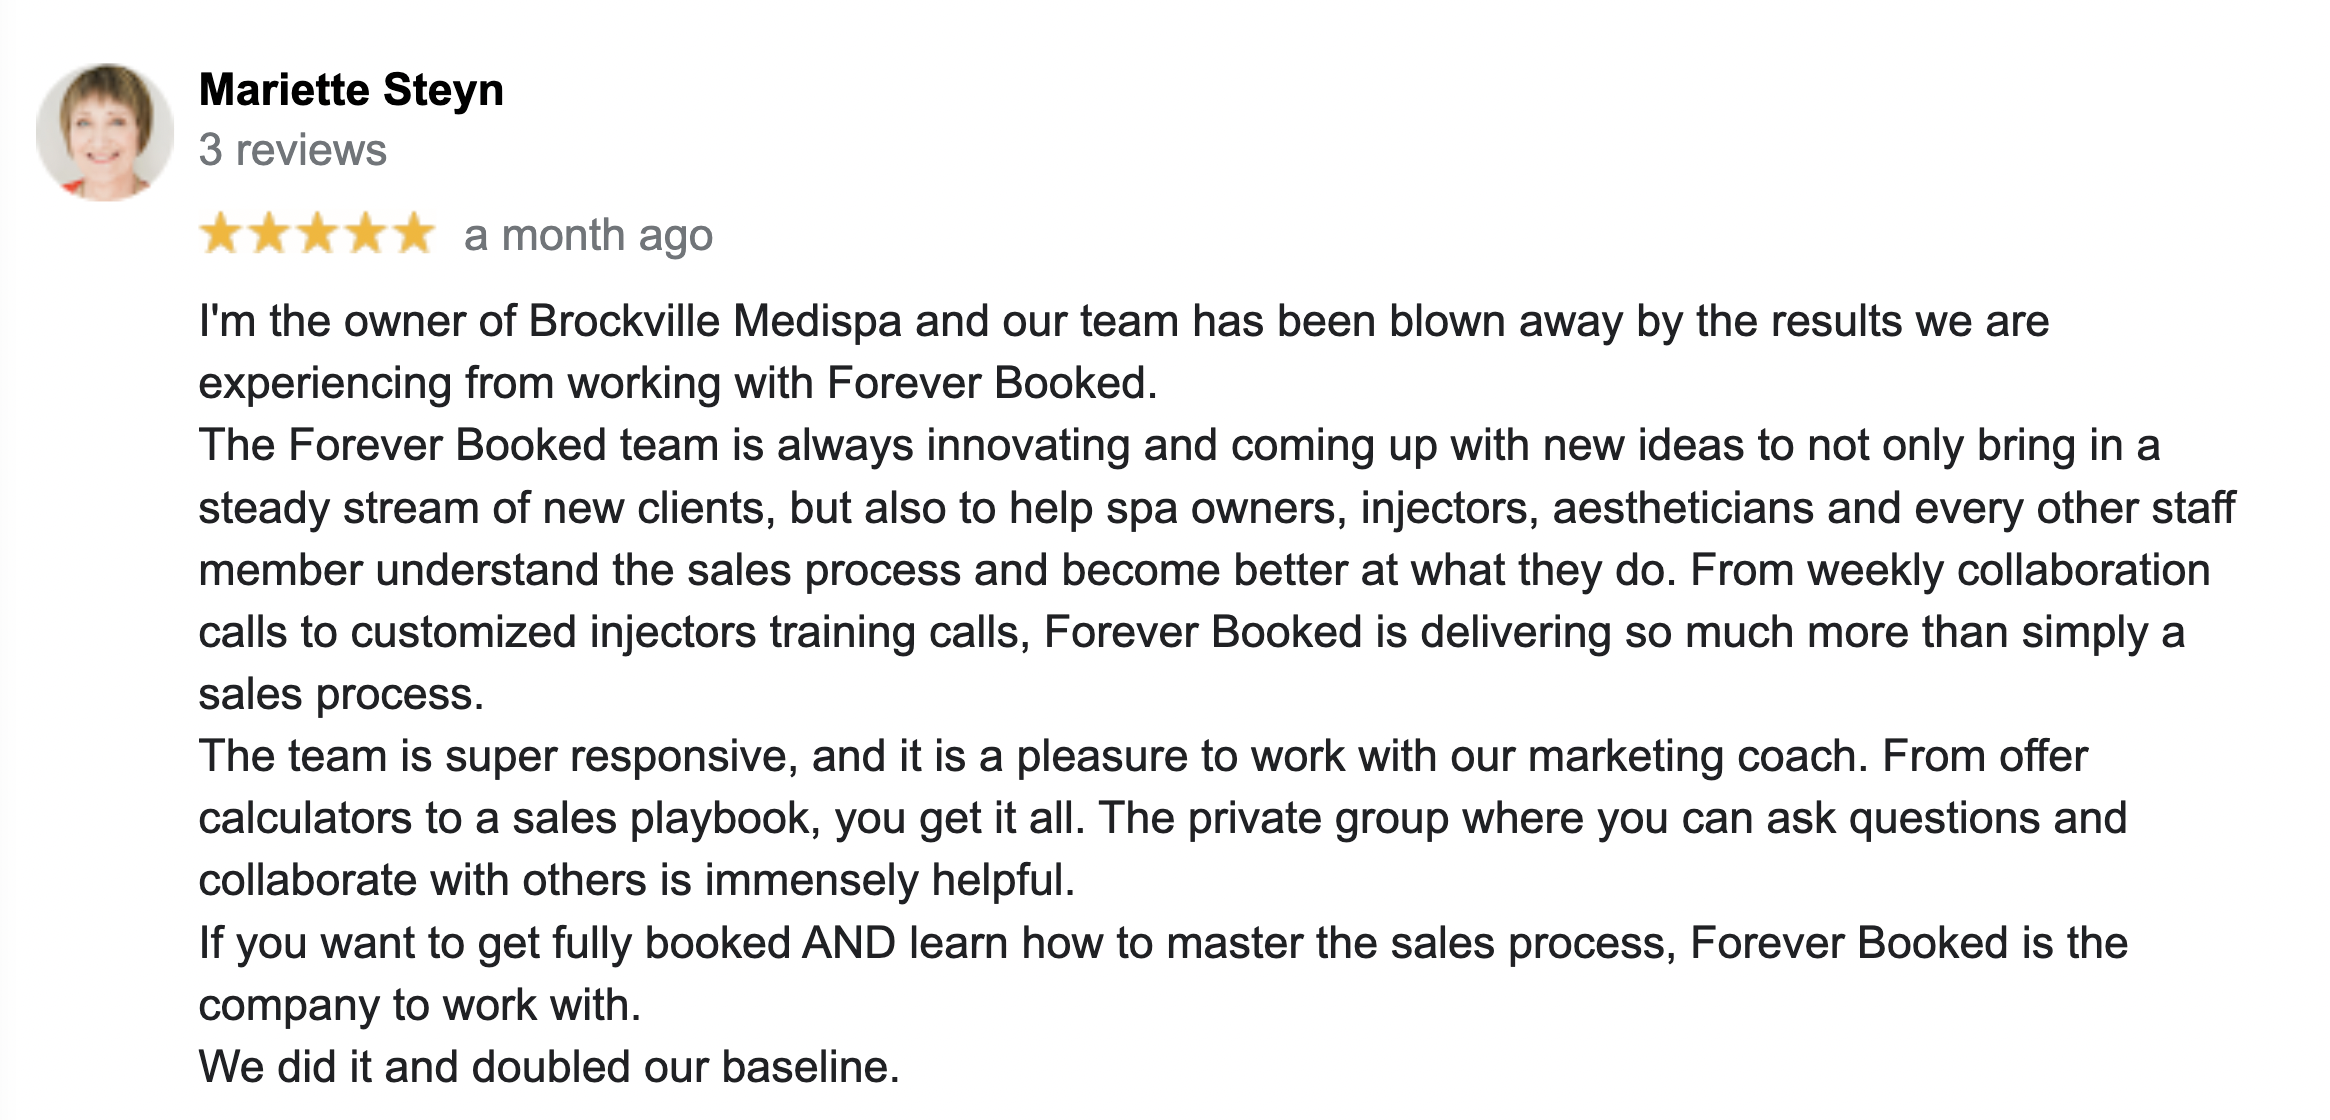Open Mariette Steyn's profile photo
The image size is (2330, 1120).
104,132
